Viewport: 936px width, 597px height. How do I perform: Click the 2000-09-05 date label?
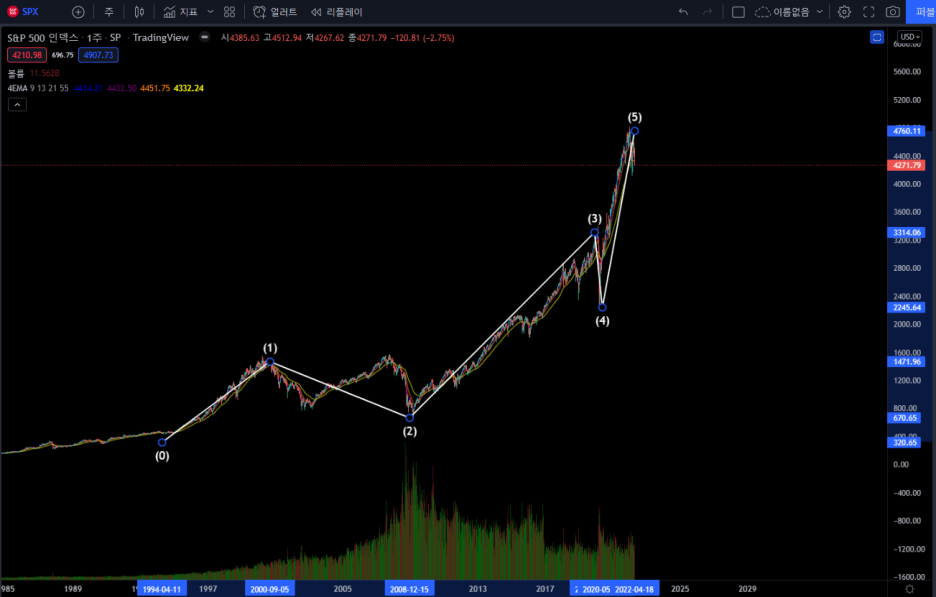point(269,589)
